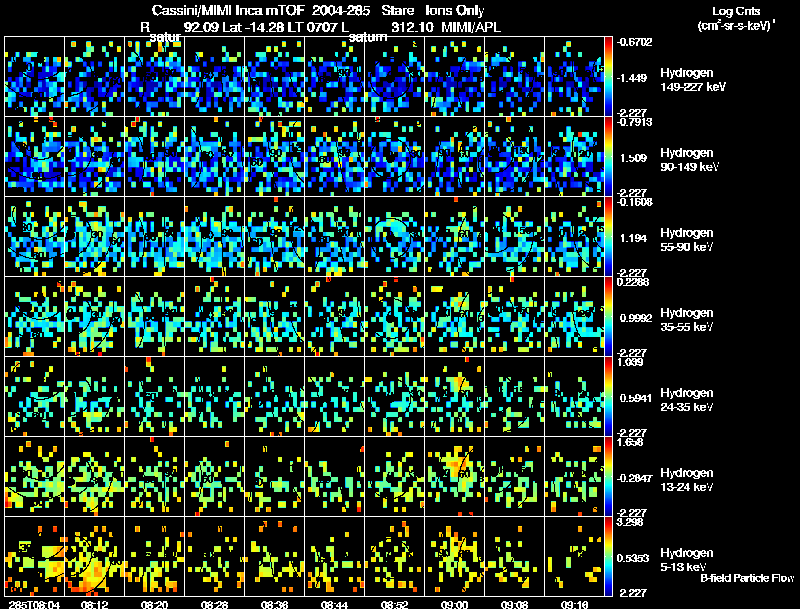This screenshot has height=609, width=800.
Task: Open the 55-90 keV image at 08:52
Action: [394, 237]
